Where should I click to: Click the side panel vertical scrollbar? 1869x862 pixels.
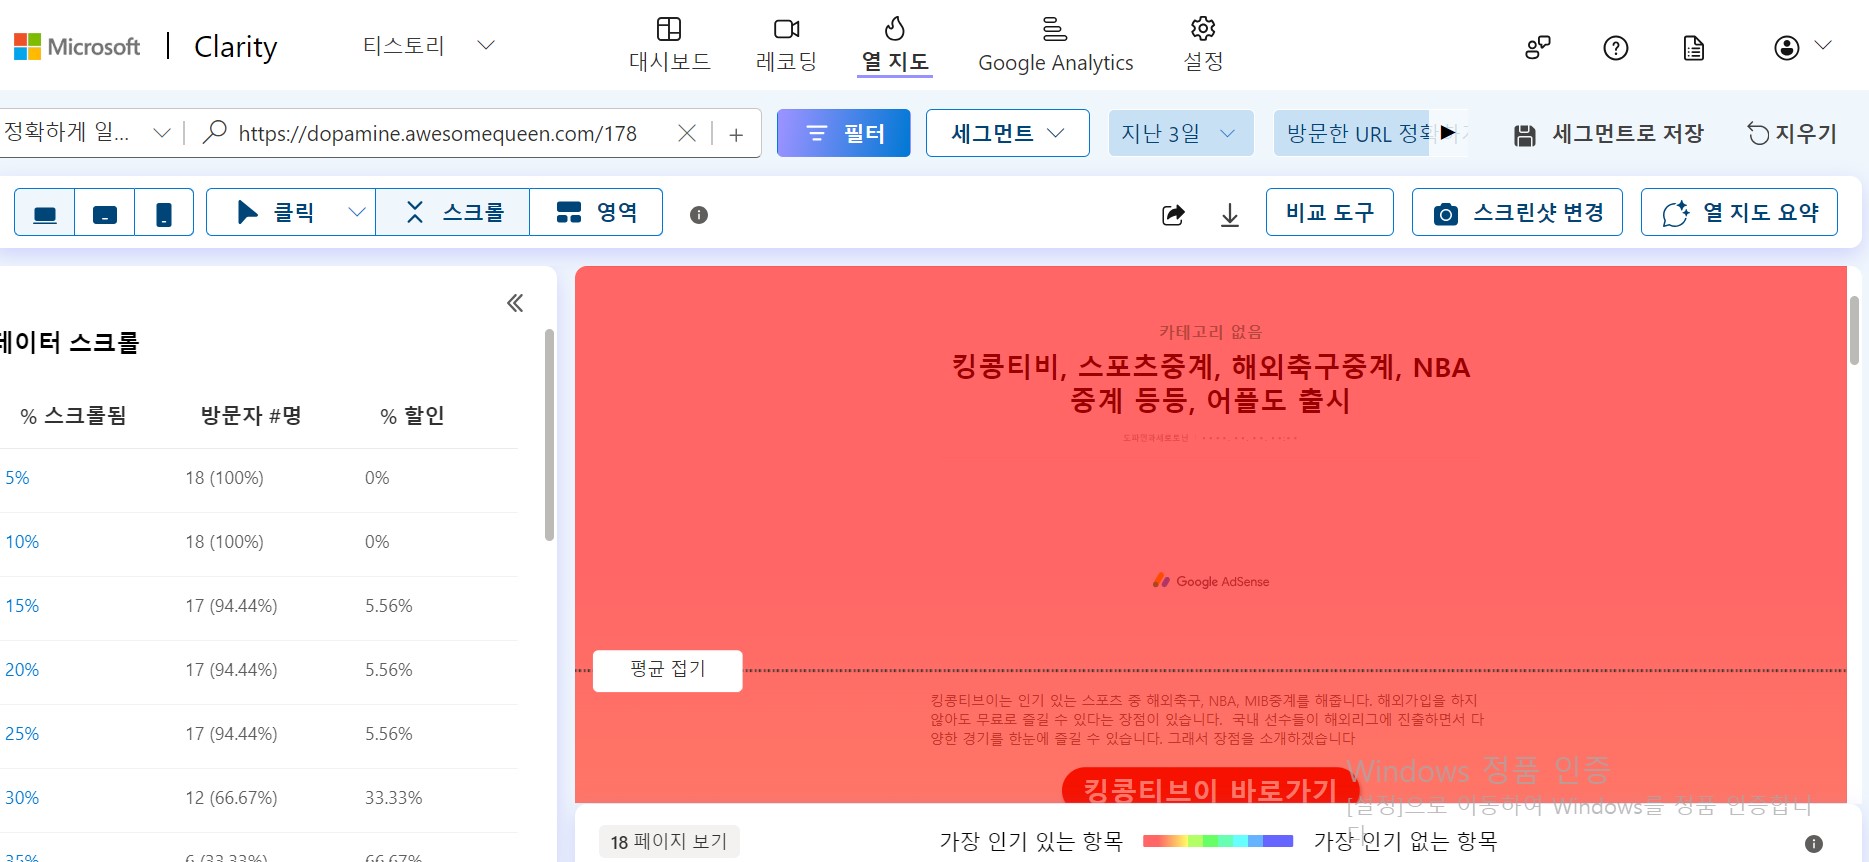pos(549,435)
